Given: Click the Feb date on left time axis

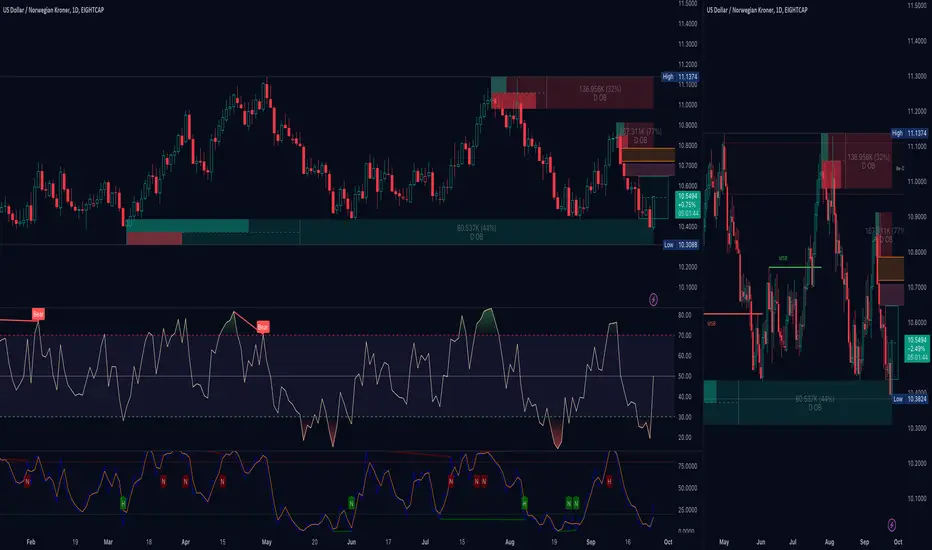Looking at the screenshot, I should pos(31,542).
